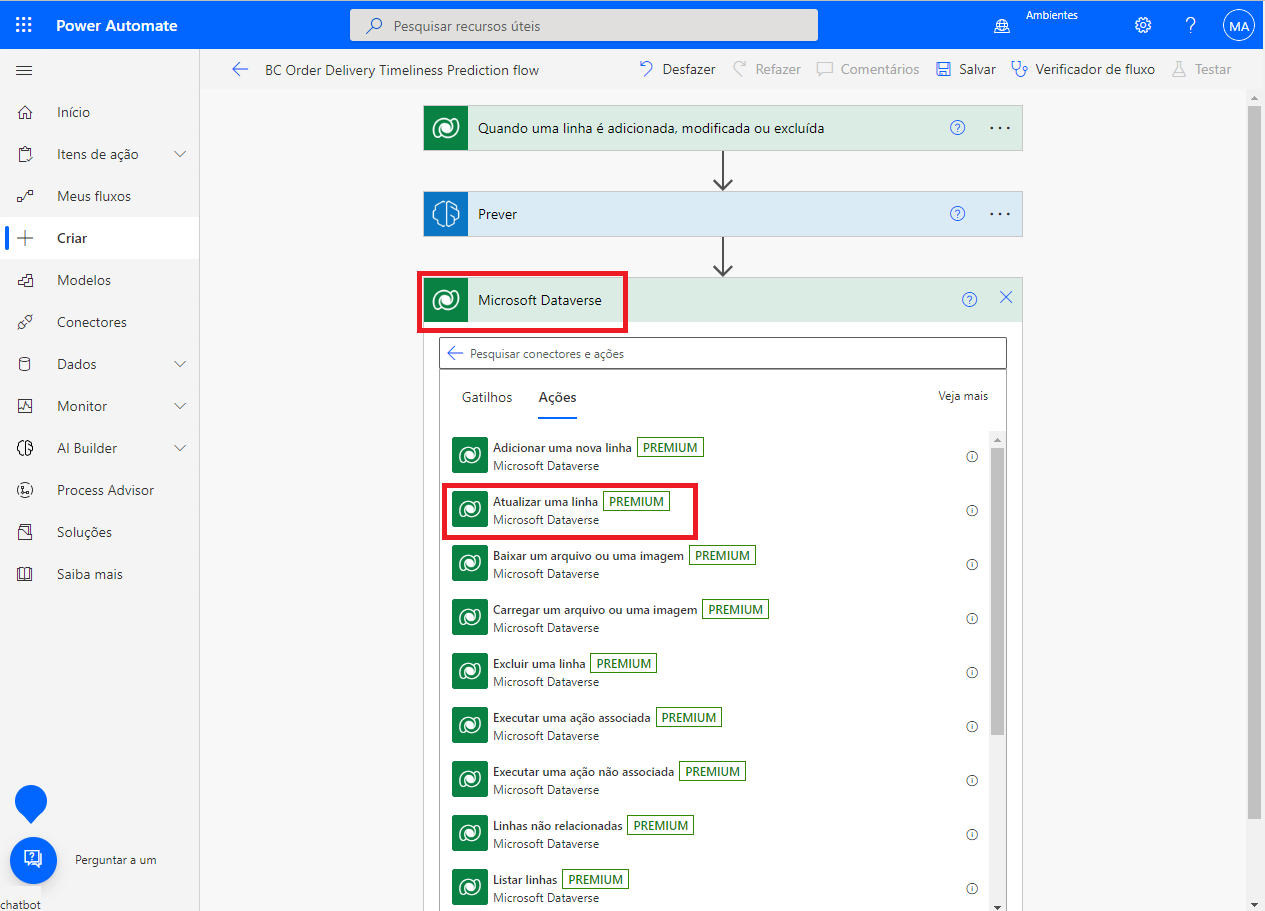Show info for Excluir uma linha
This screenshot has height=911, width=1265.
click(x=972, y=672)
